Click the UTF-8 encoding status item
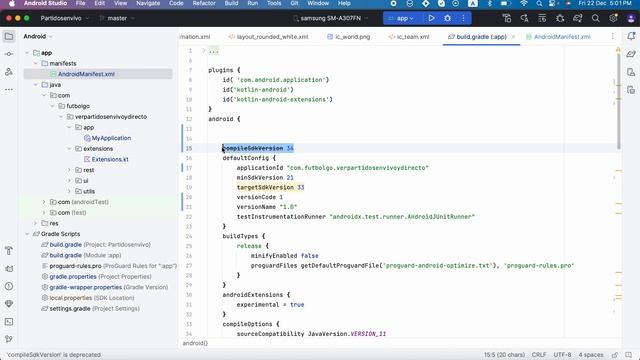This screenshot has height=360, width=640. coord(562,355)
